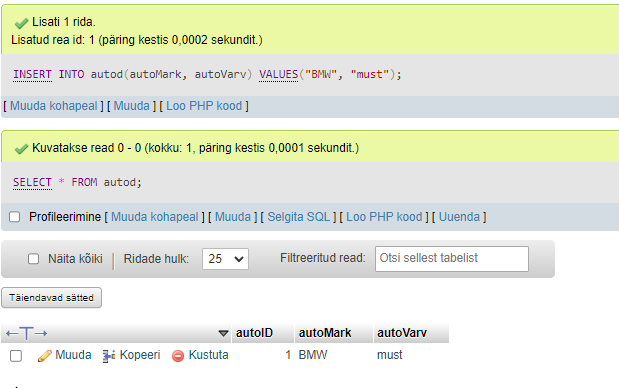Click the red Kustuta delete icon
Screen dimensions: 619x388
click(x=178, y=356)
